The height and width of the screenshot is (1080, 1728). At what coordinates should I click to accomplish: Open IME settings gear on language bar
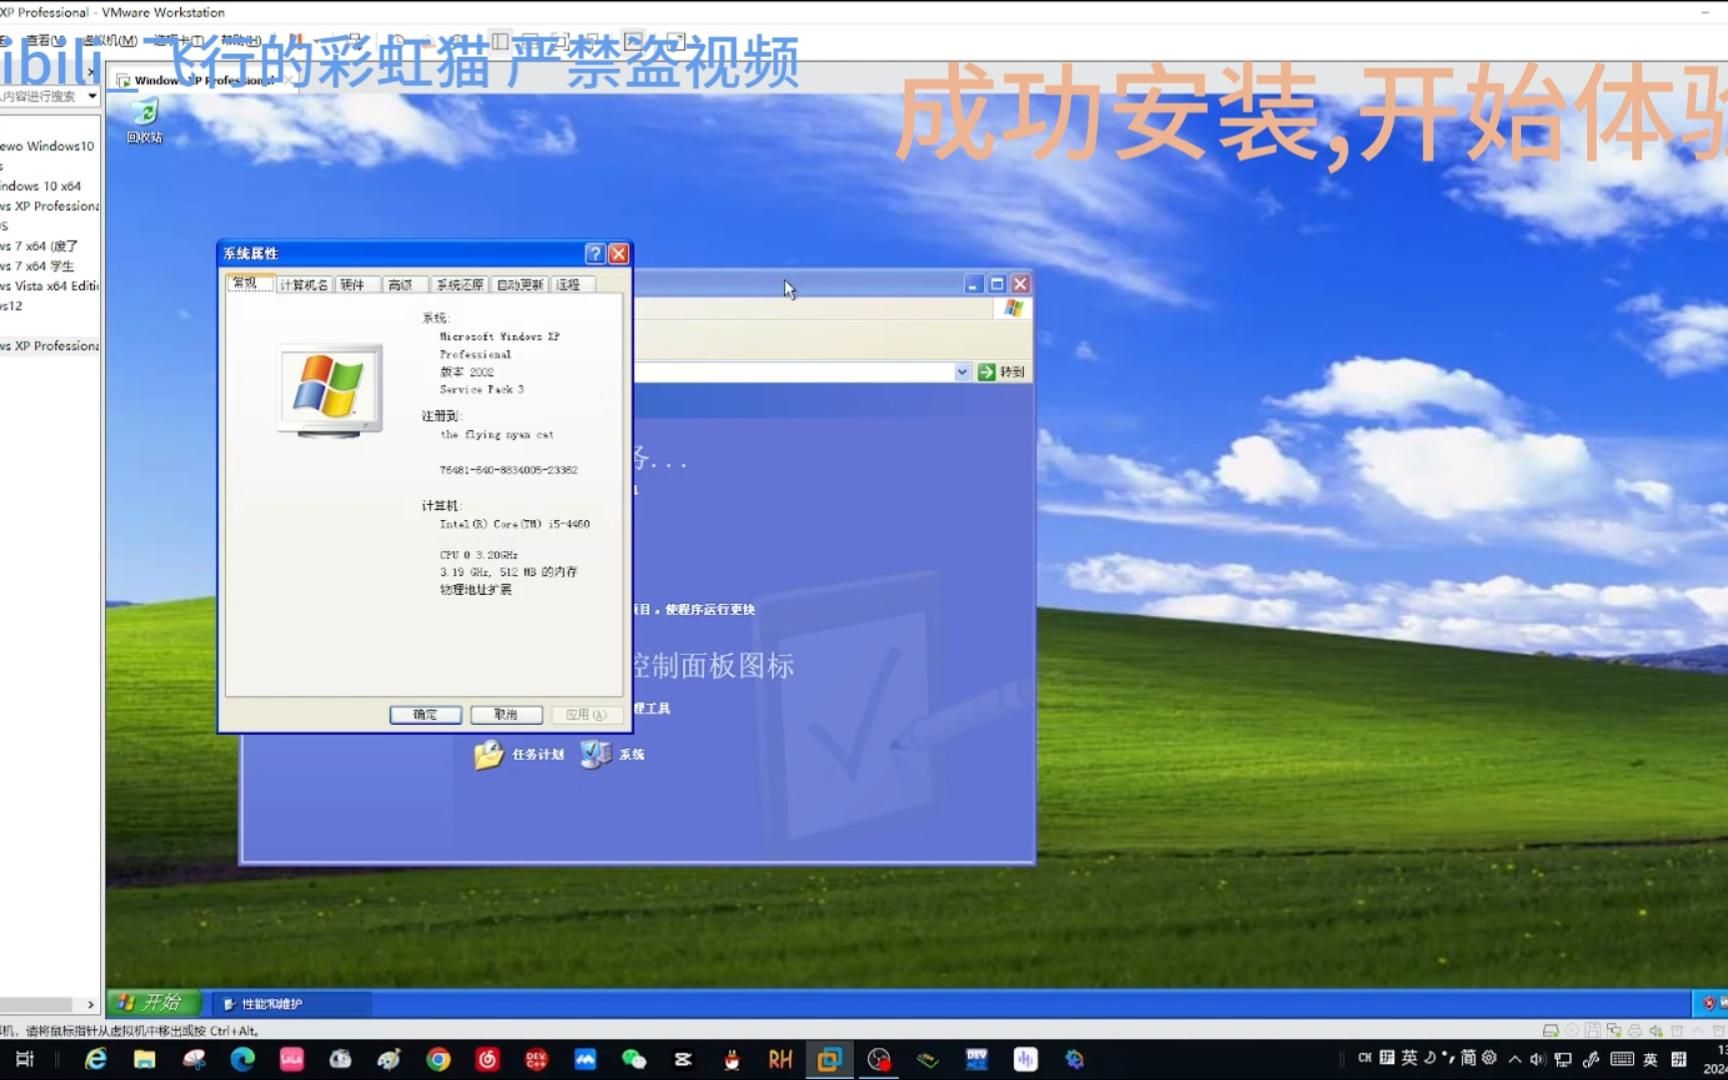(1489, 1057)
